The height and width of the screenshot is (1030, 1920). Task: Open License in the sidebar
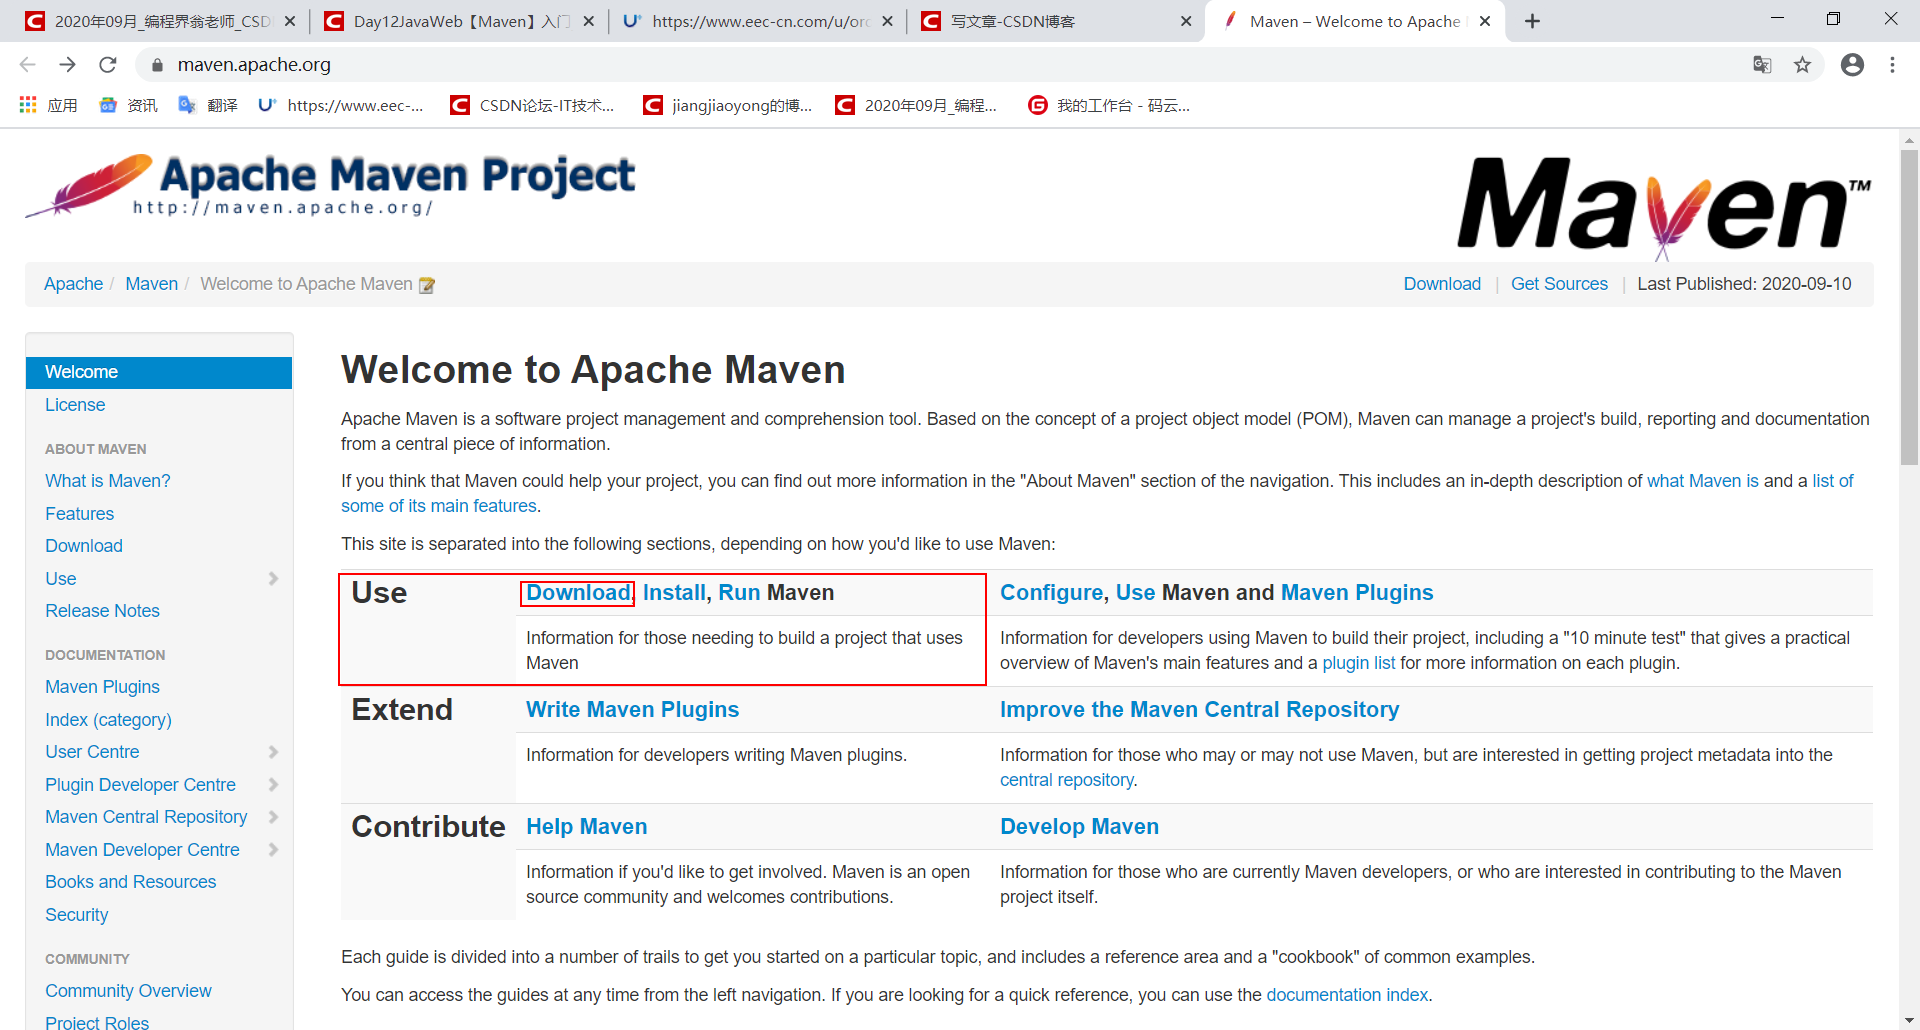tap(75, 405)
